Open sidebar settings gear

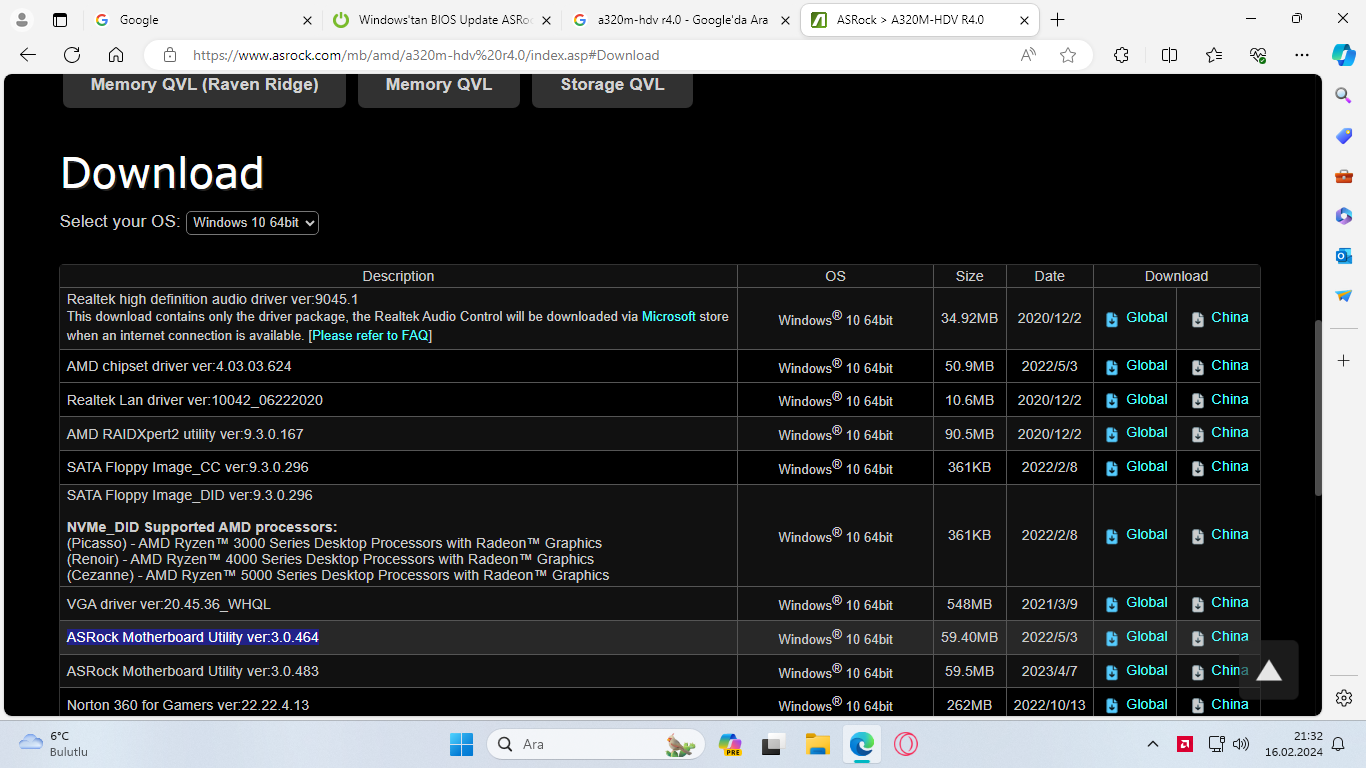[x=1344, y=697]
